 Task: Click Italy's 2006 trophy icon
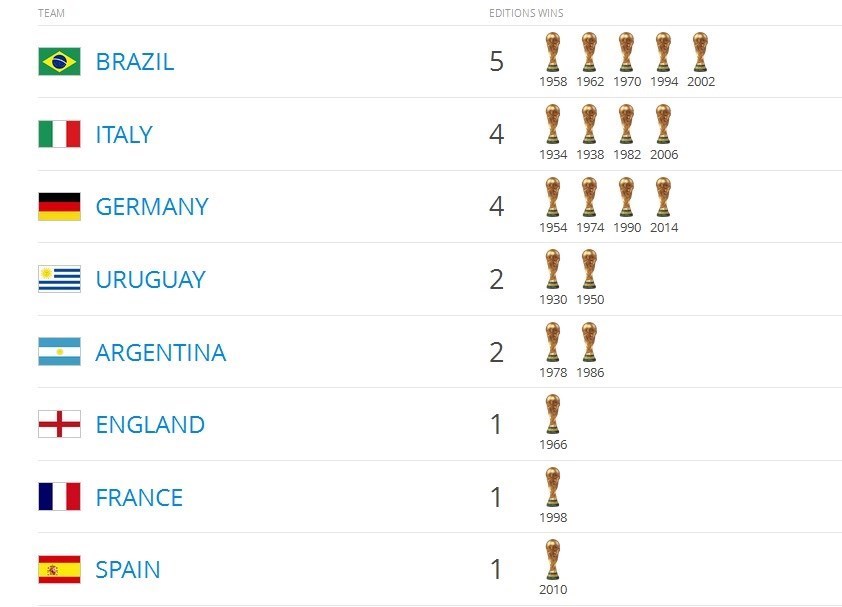663,124
